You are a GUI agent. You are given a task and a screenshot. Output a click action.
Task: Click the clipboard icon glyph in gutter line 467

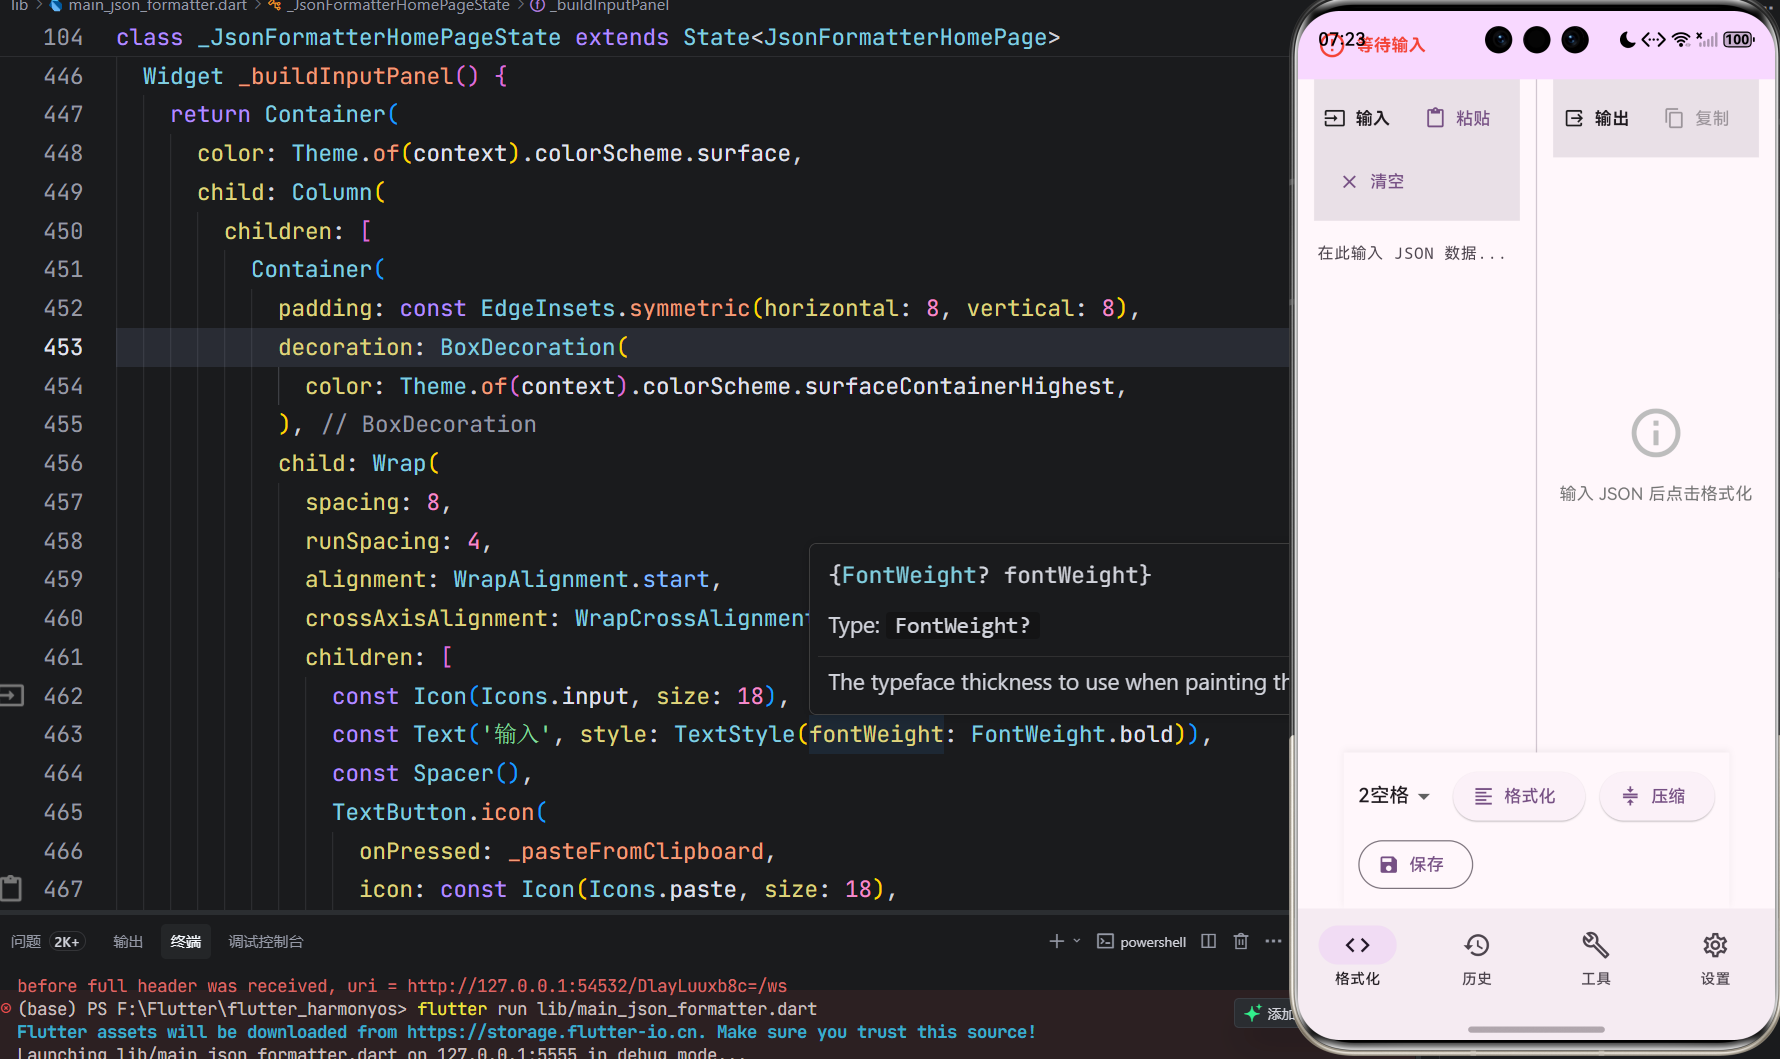(x=11, y=888)
